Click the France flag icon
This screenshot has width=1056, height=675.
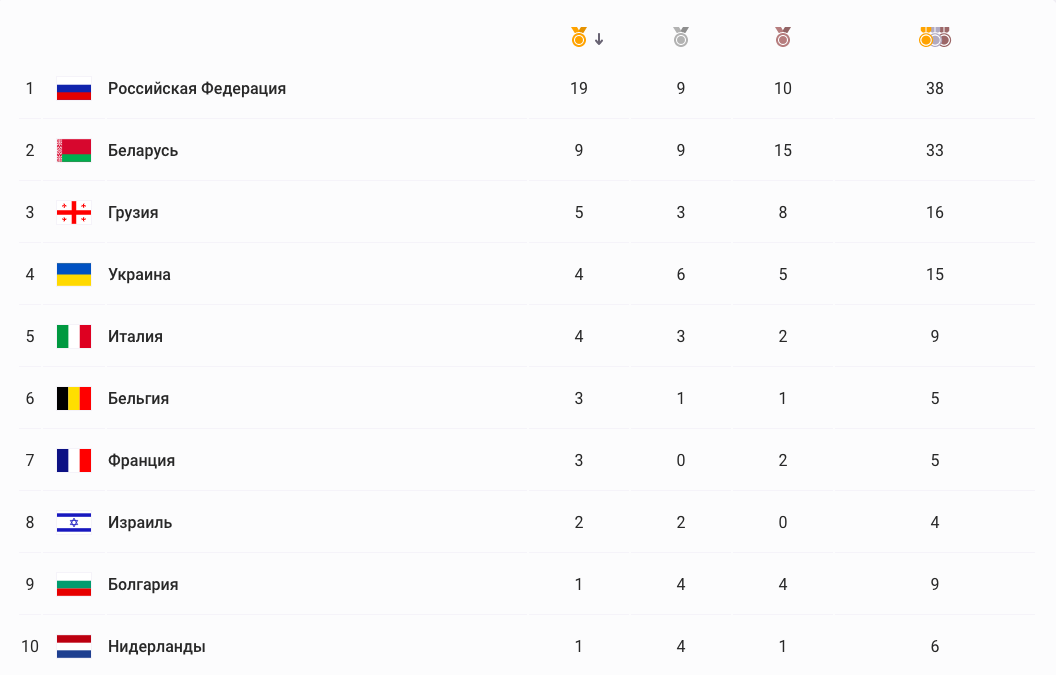click(x=74, y=461)
